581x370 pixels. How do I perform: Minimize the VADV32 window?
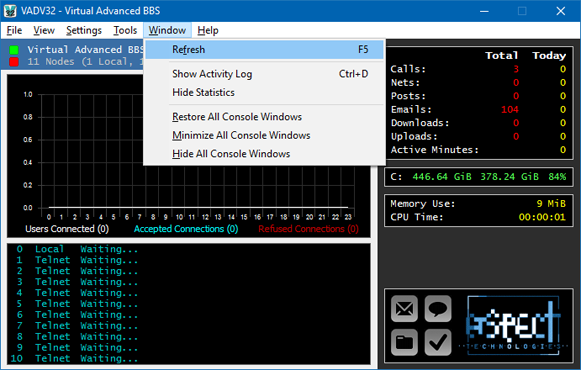(484, 11)
